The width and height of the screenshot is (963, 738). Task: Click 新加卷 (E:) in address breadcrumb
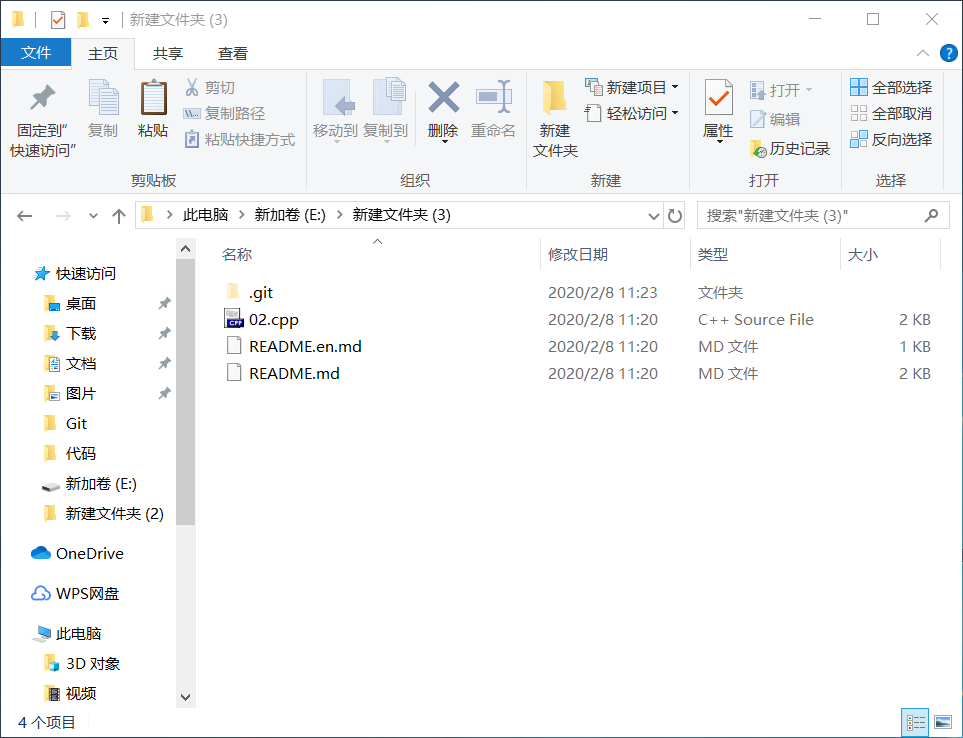tap(290, 215)
